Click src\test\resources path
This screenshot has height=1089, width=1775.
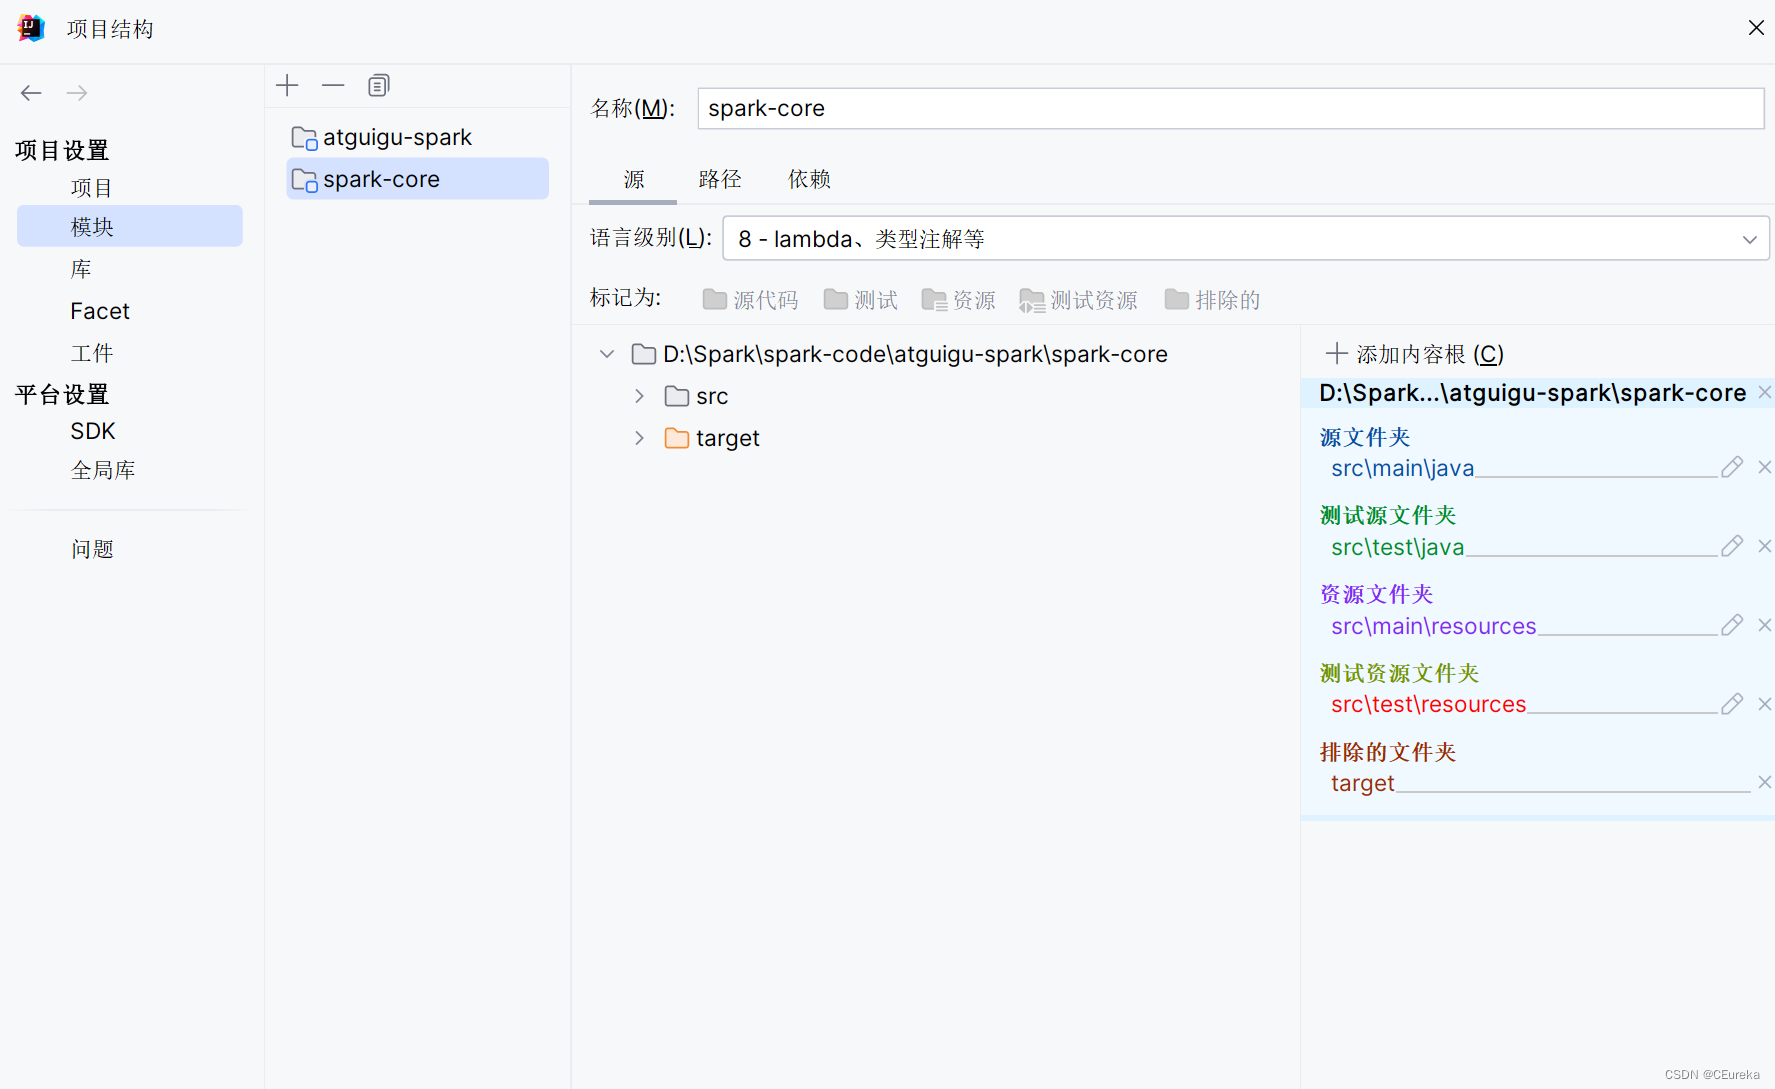click(1428, 704)
